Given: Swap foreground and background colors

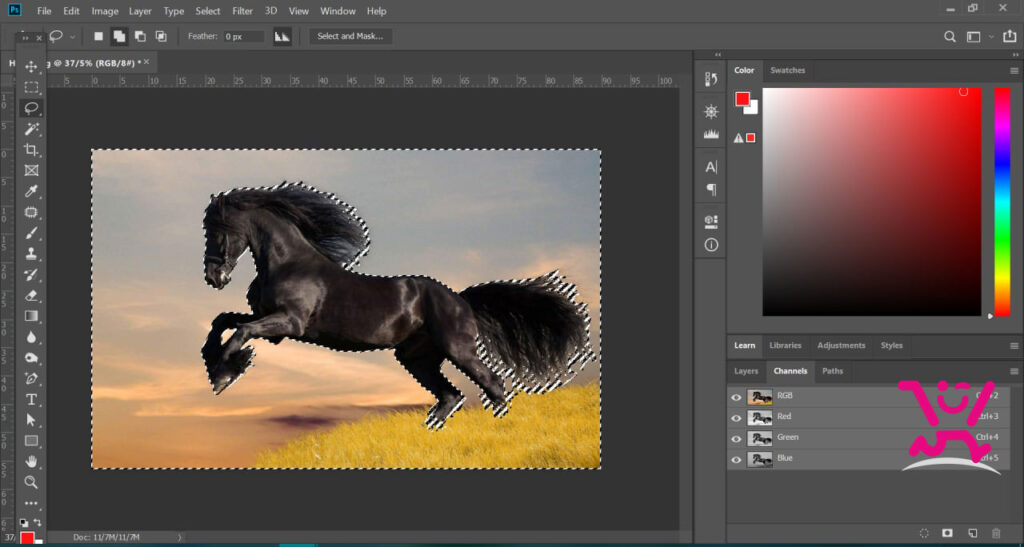Looking at the screenshot, I should pyautogui.click(x=37, y=523).
